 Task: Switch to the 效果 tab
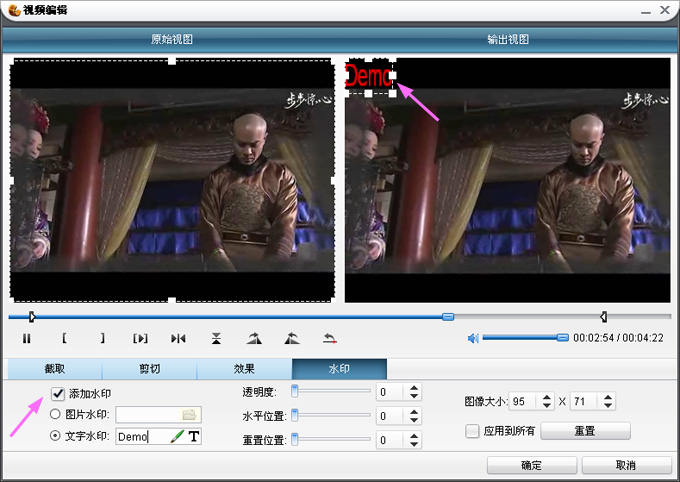(x=244, y=369)
